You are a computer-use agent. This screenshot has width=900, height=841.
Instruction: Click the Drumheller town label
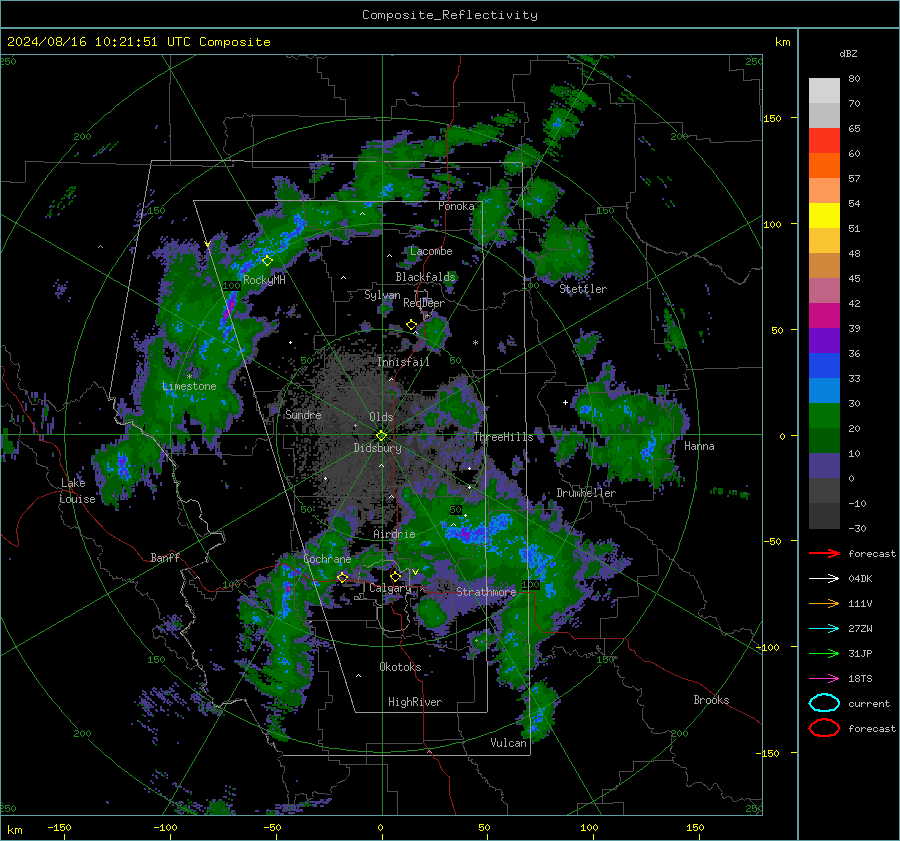pos(586,493)
